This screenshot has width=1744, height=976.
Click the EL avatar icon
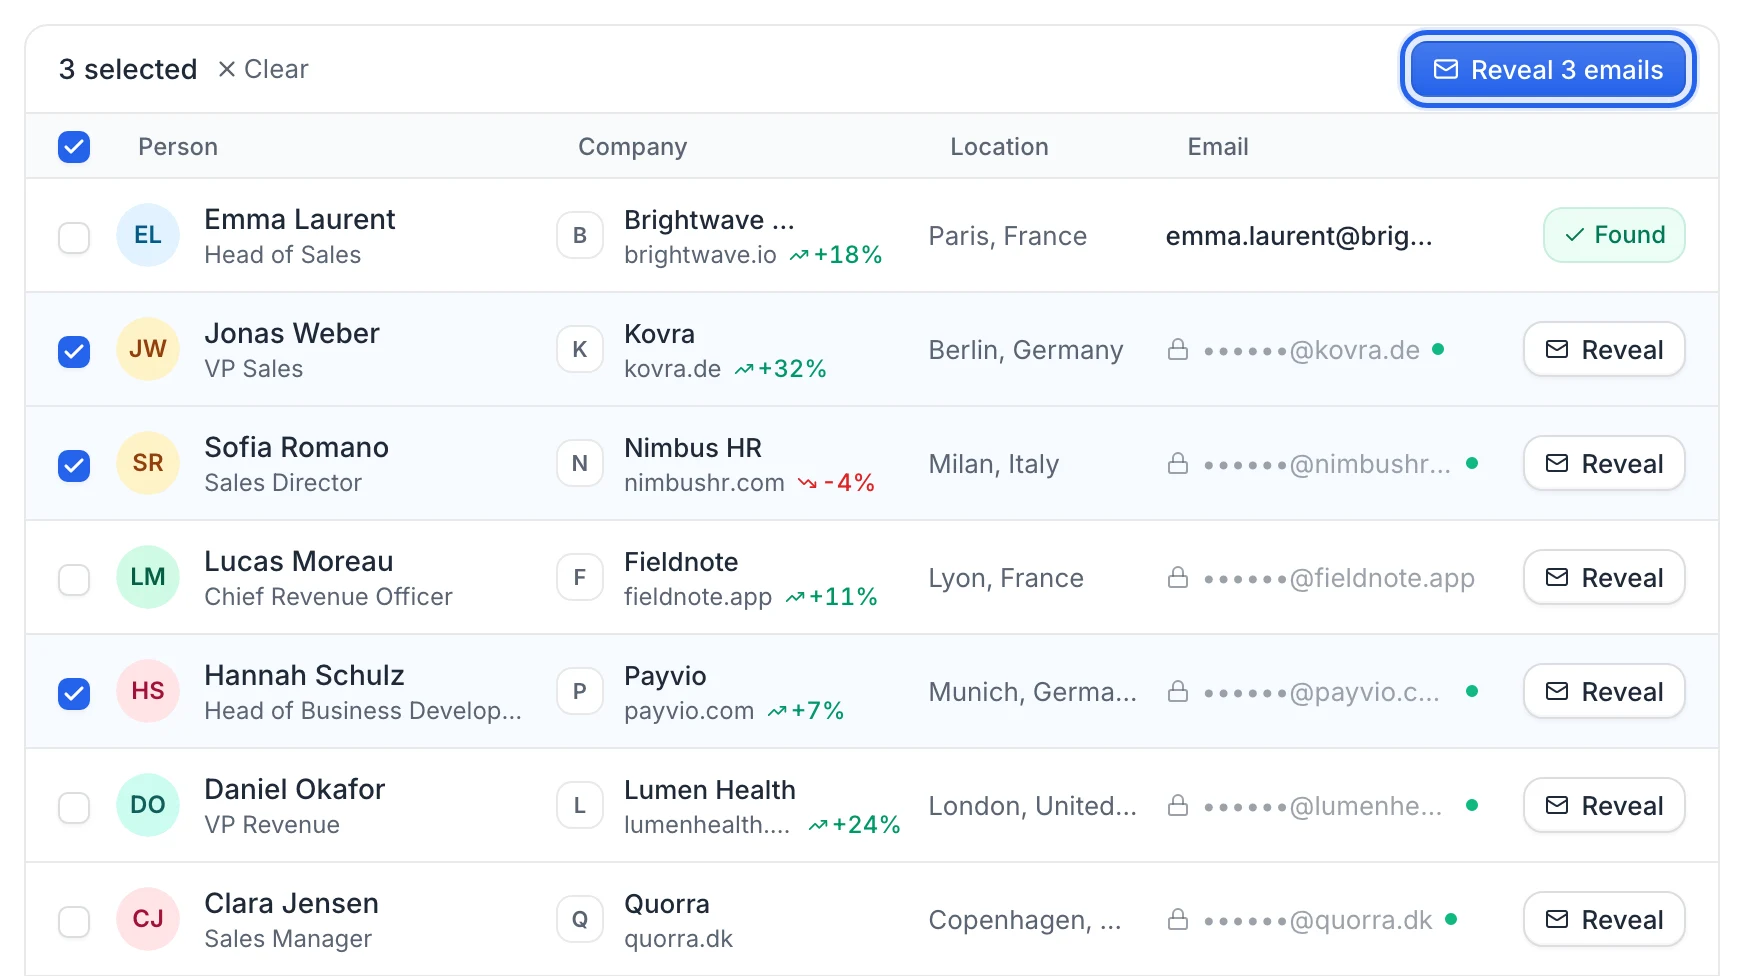148,235
